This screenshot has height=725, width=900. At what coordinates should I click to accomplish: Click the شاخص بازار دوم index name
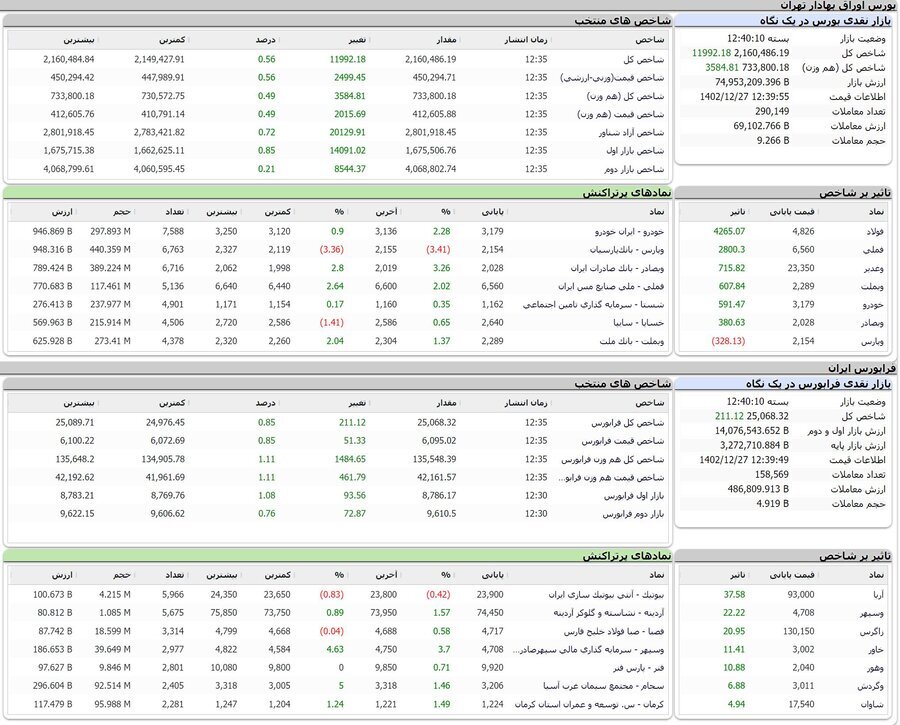tap(634, 169)
